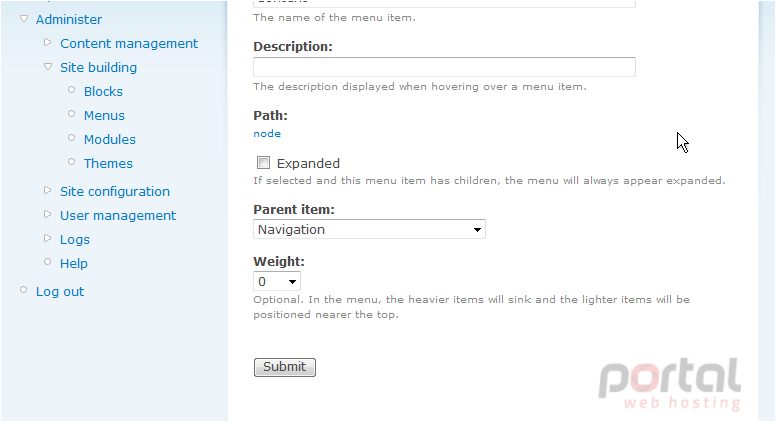This screenshot has height=422, width=776.
Task: Expand User management arrow icon
Action: pos(48,215)
